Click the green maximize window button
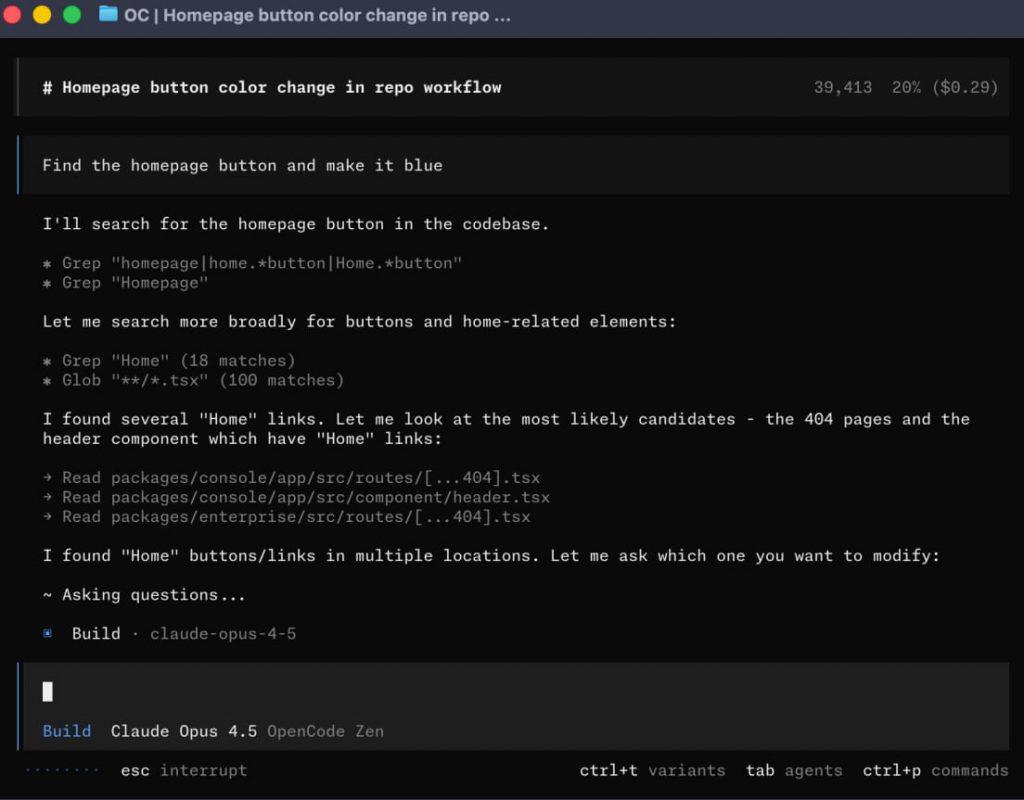 [x=72, y=14]
